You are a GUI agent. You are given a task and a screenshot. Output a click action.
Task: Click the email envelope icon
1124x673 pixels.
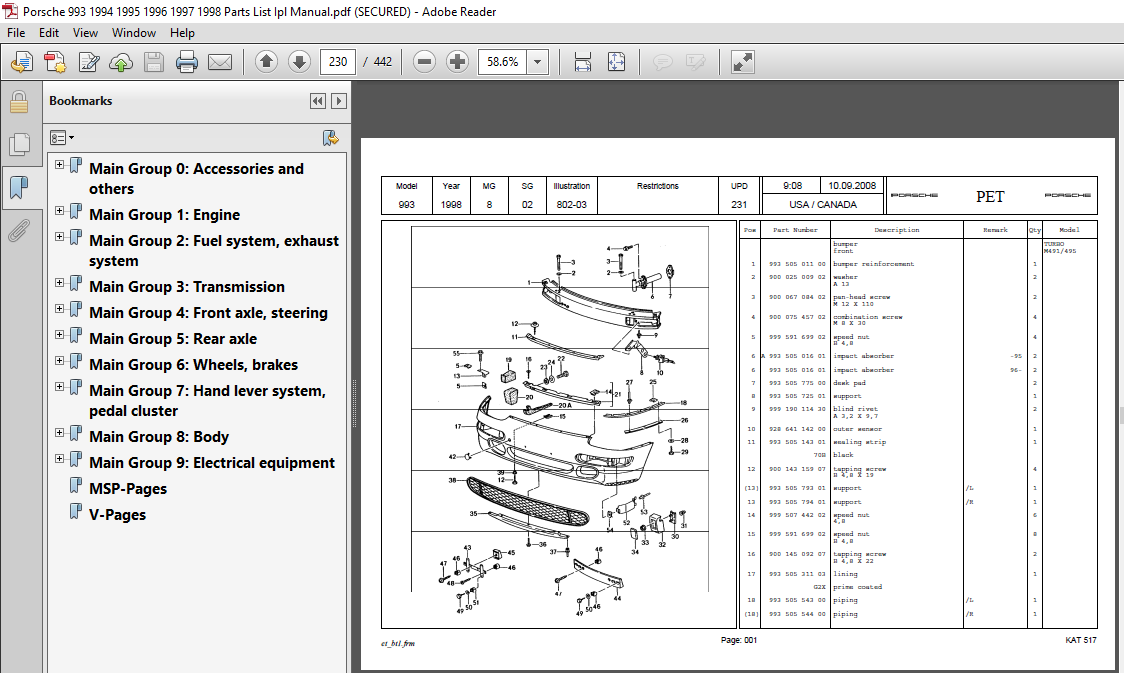[219, 62]
